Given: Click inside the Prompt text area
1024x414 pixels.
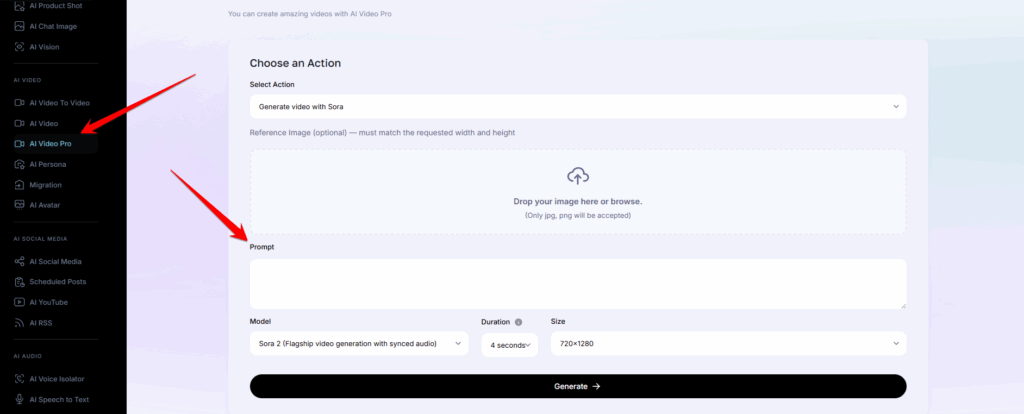Looking at the screenshot, I should point(577,284).
